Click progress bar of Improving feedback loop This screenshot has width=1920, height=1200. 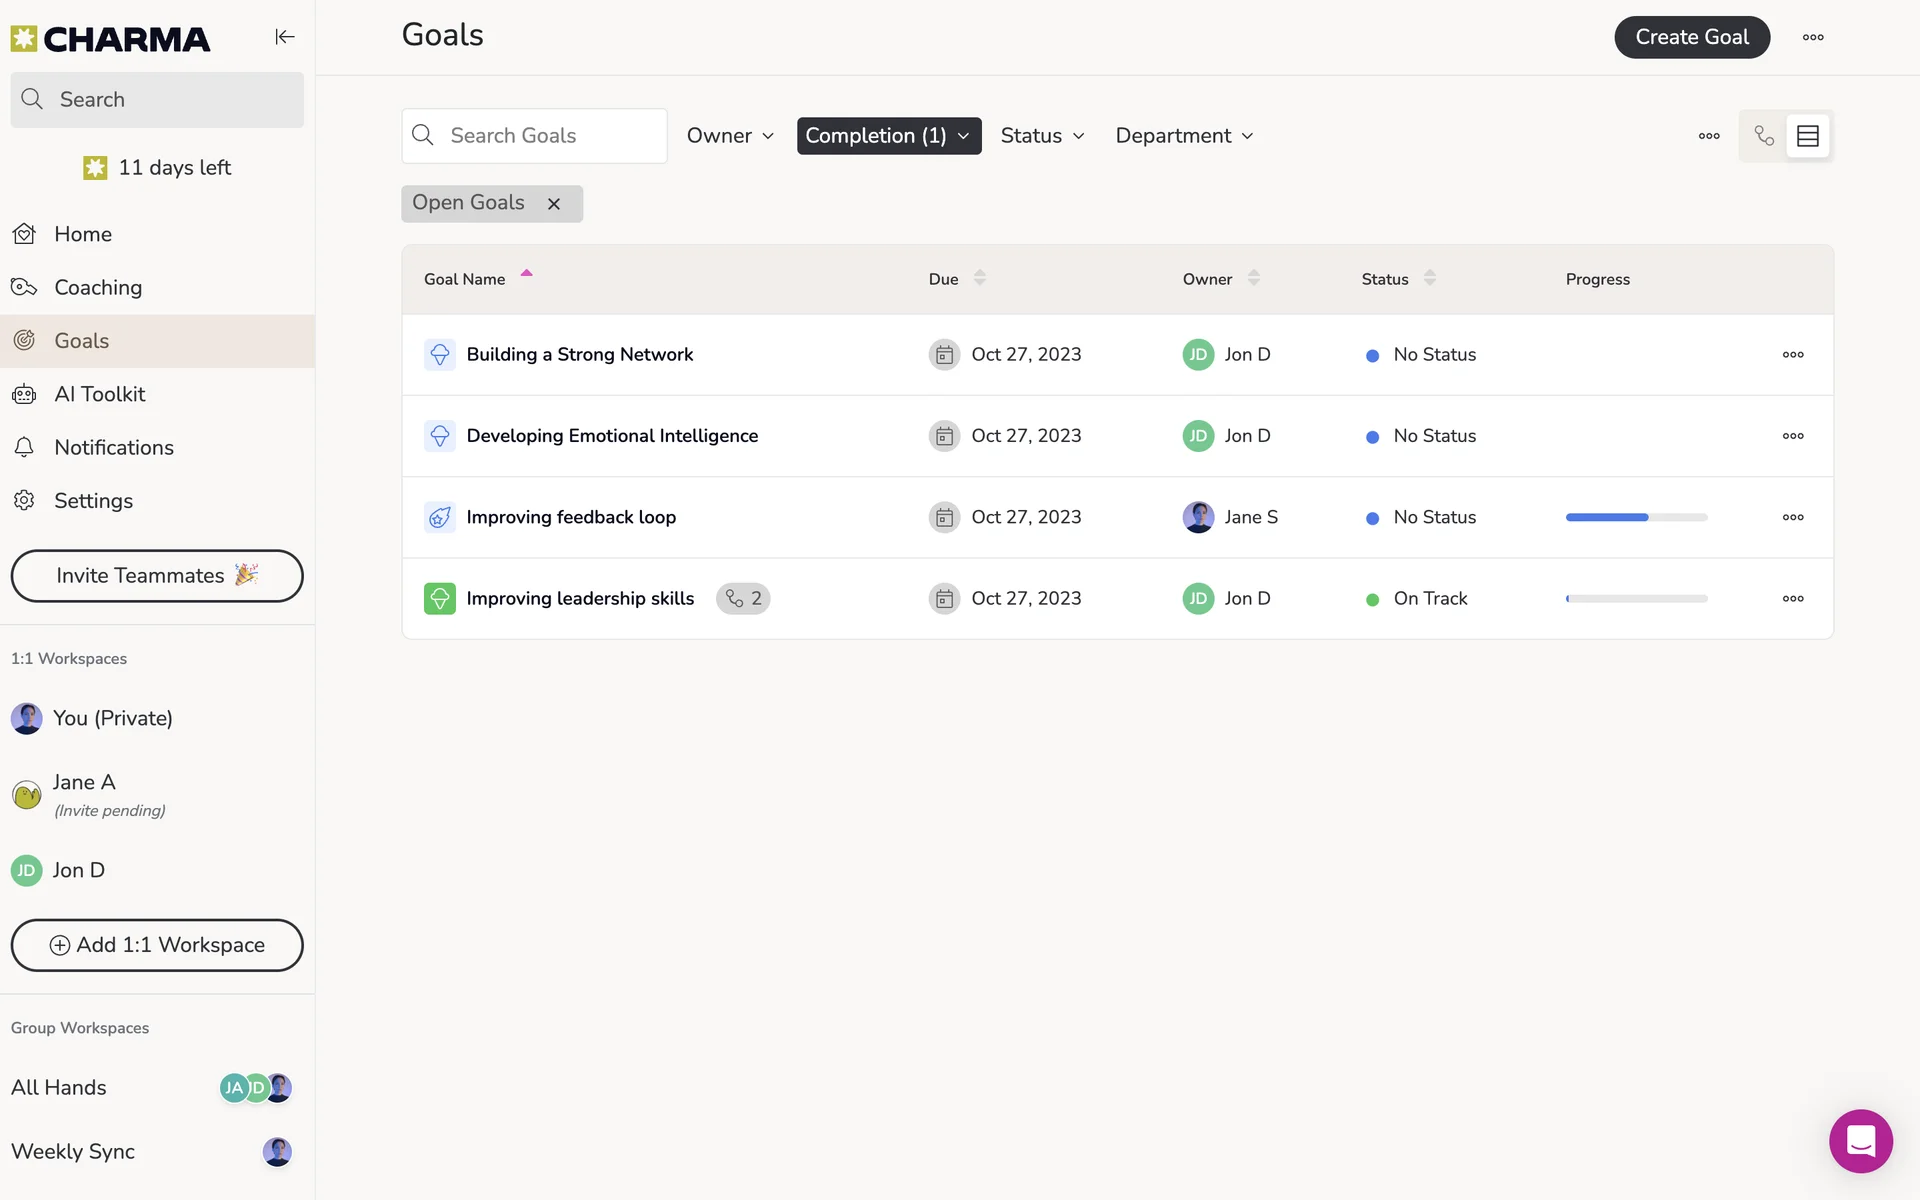(1636, 517)
